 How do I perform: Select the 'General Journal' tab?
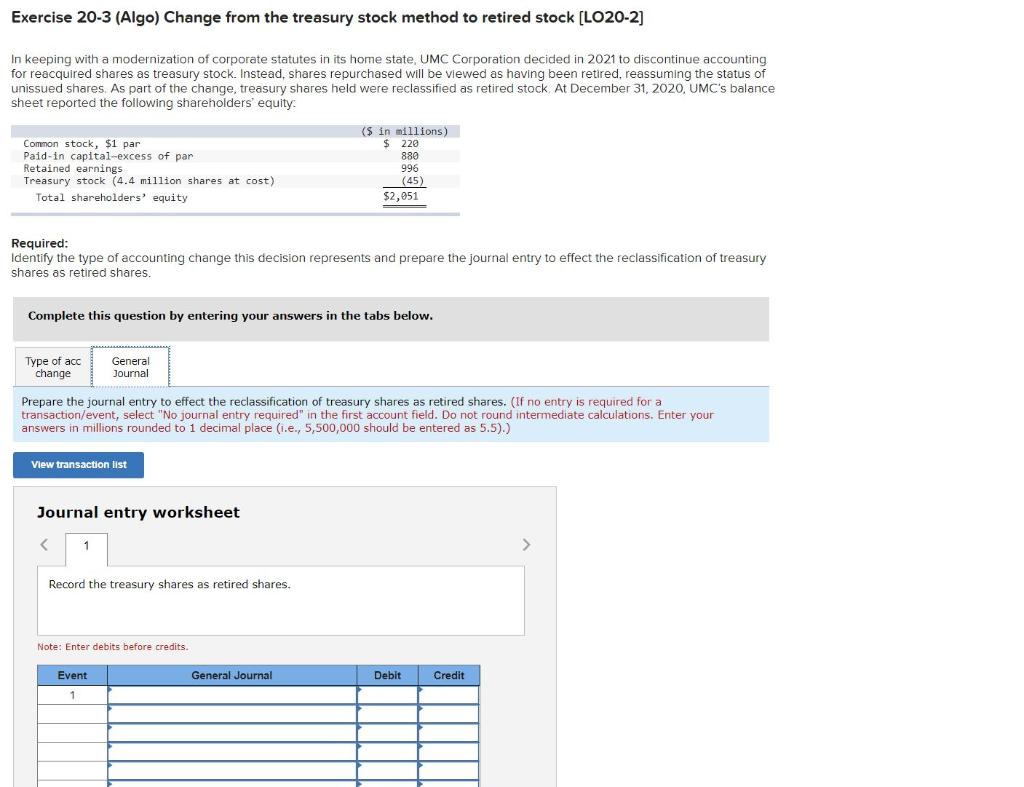coord(130,366)
